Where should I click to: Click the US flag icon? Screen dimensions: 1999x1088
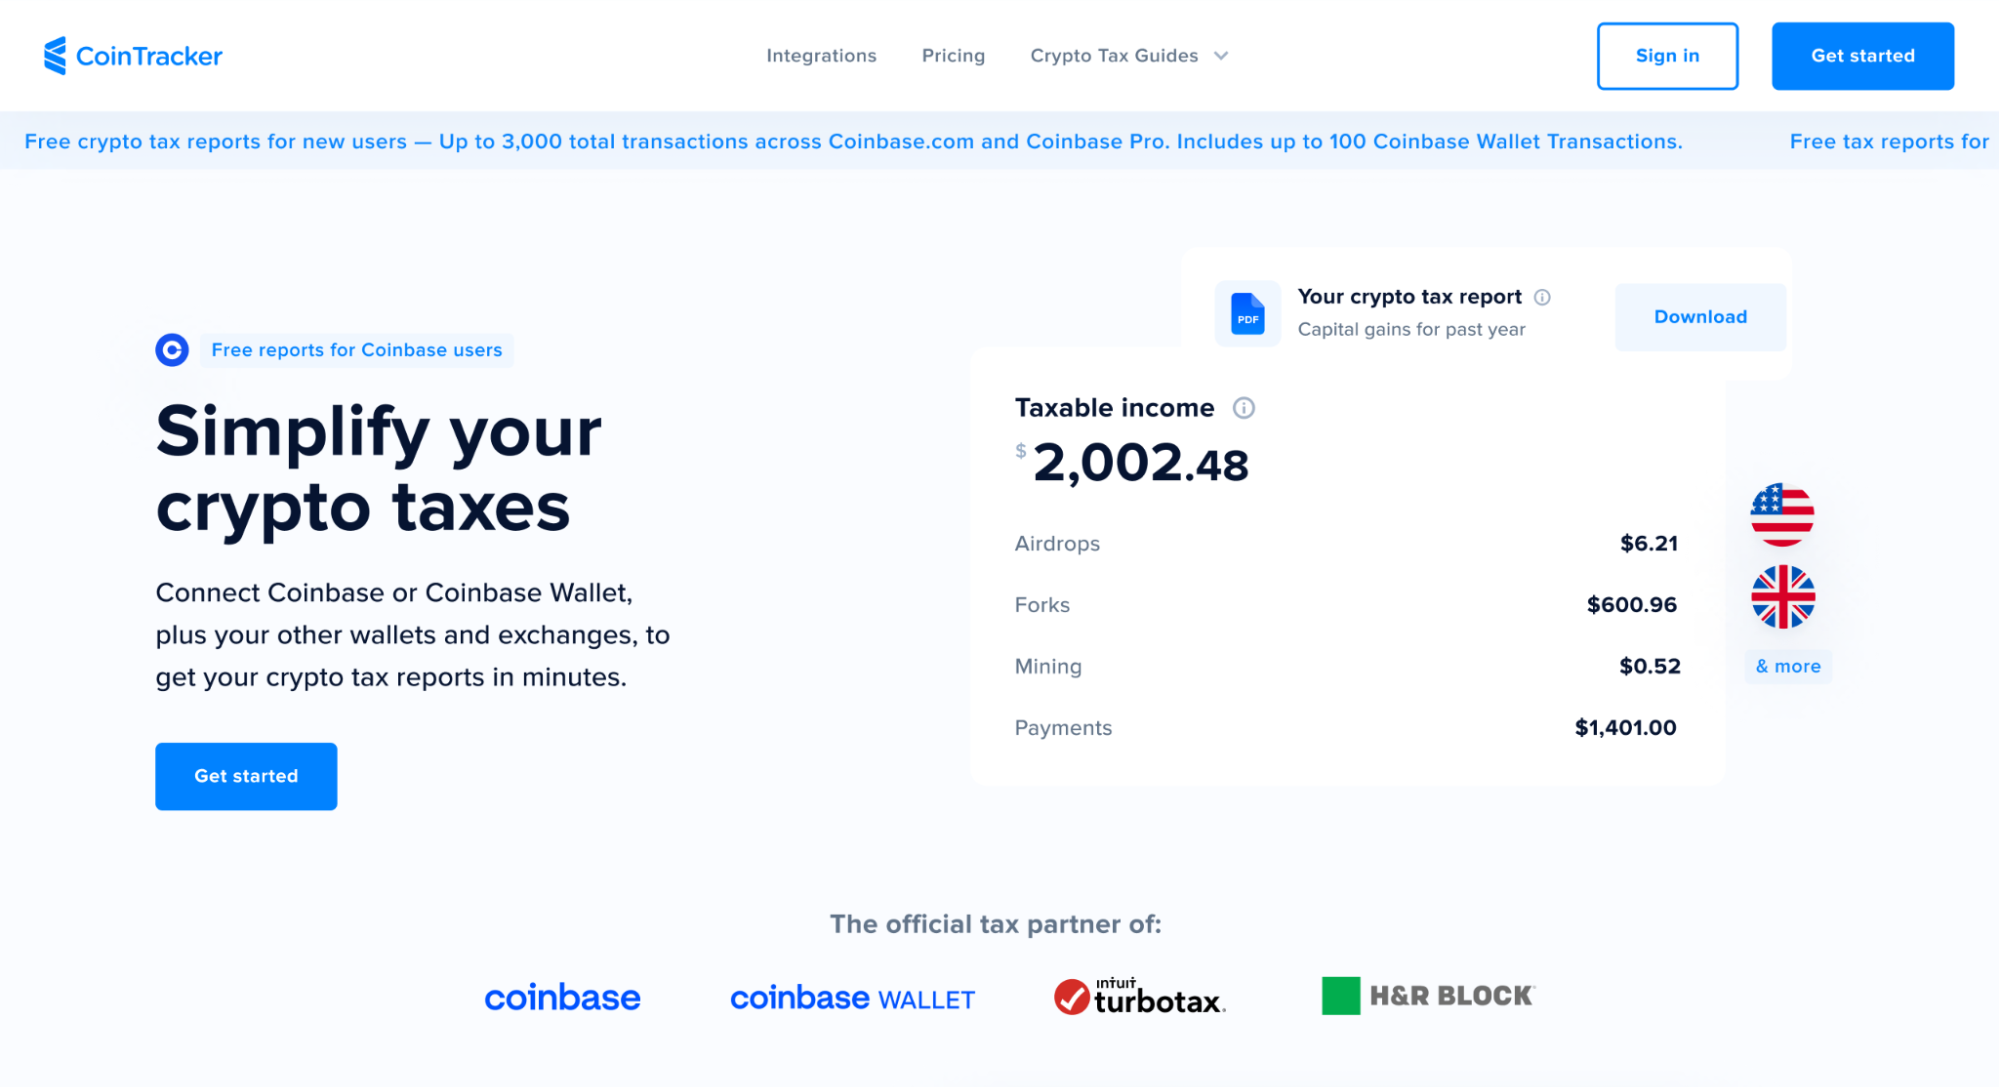1782,515
